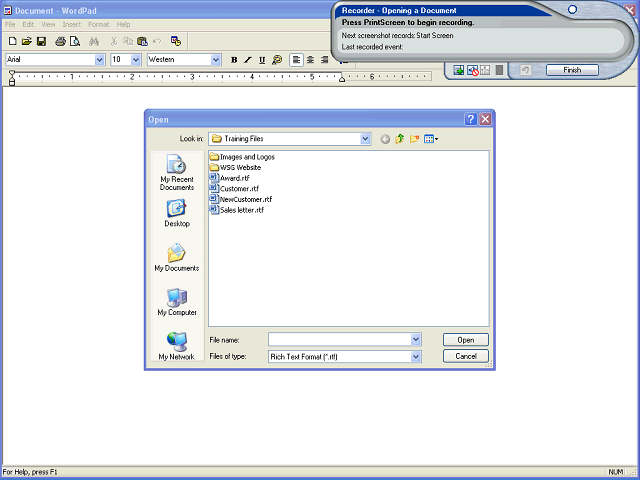Open the font size 10 dropdown
The image size is (640, 480).
[136, 60]
